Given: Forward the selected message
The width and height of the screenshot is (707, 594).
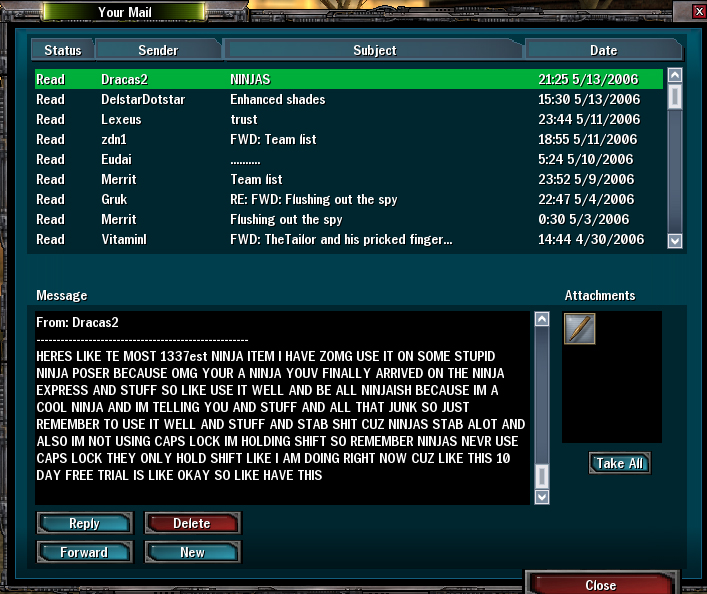Looking at the screenshot, I should pyautogui.click(x=85, y=552).
